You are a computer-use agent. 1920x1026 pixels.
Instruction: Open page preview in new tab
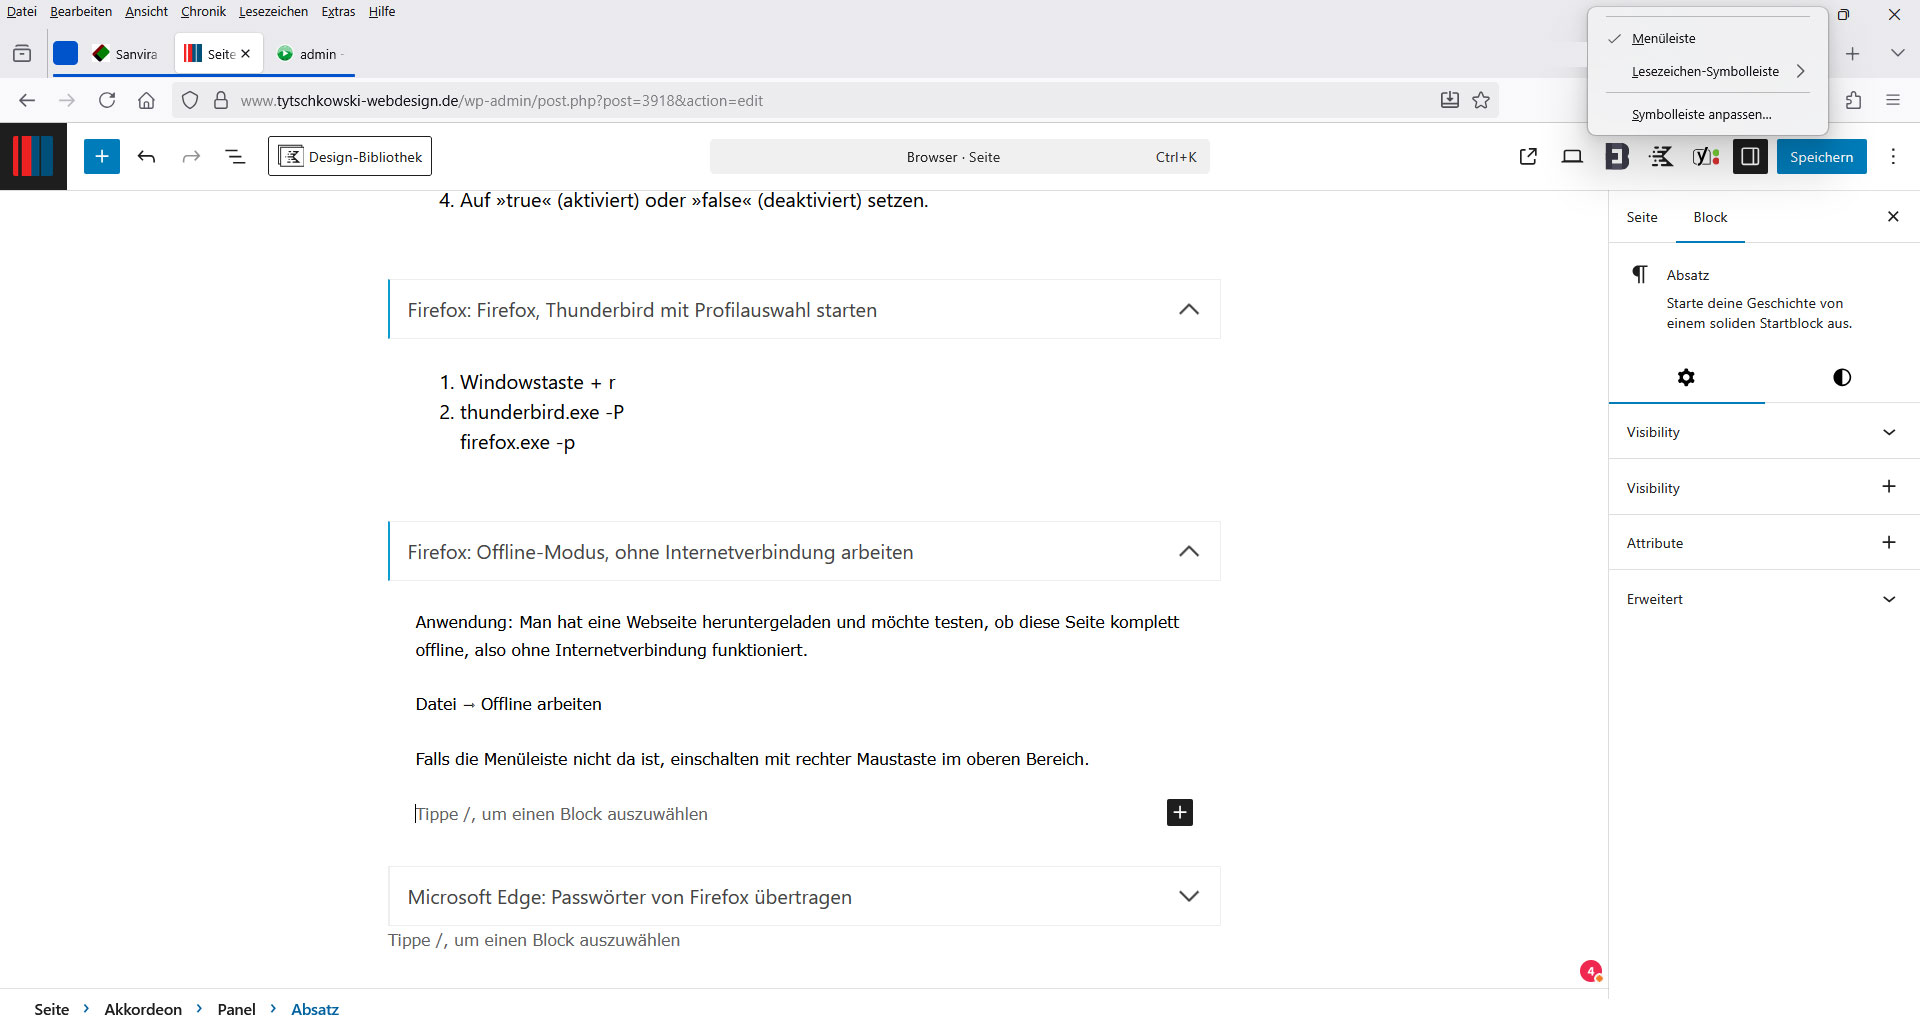1527,157
